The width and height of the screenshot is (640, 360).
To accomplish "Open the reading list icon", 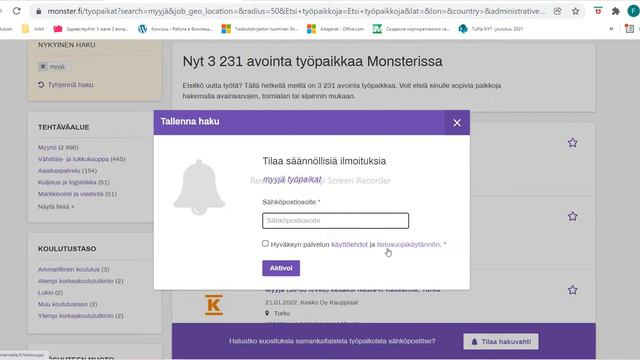I will [x=629, y=29].
